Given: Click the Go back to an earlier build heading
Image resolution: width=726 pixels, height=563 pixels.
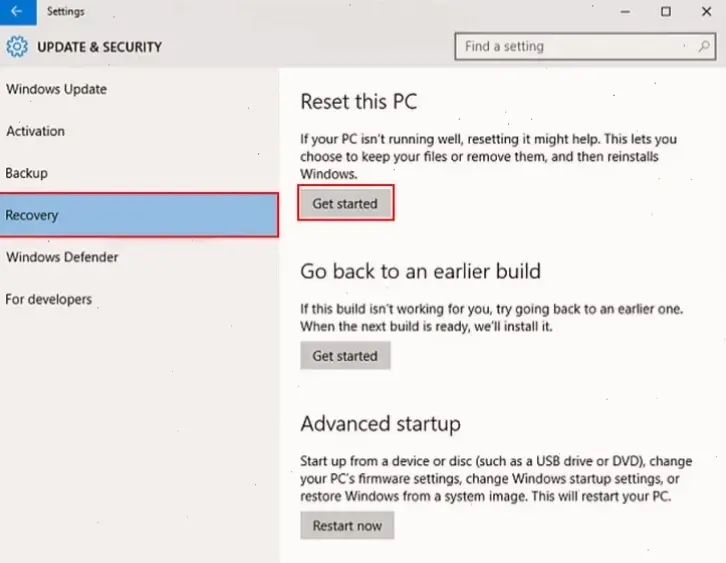Looking at the screenshot, I should (420, 271).
